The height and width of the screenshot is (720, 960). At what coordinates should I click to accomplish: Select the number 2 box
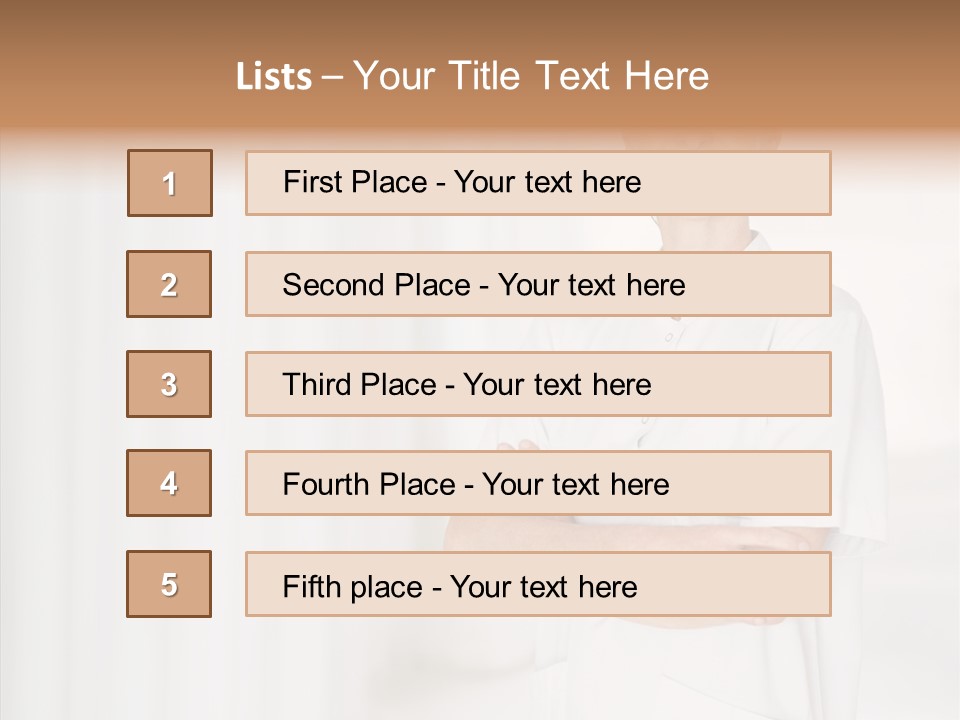(169, 284)
